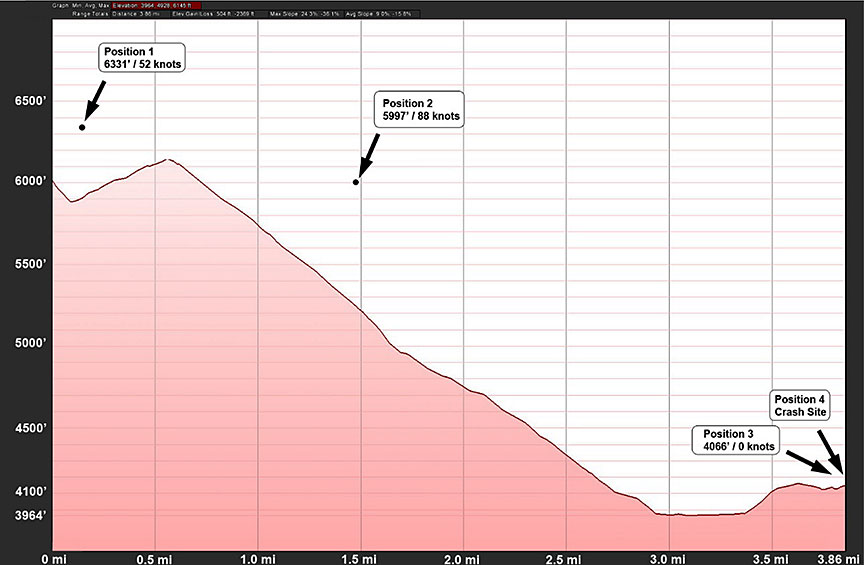Click the Position 2 altitude marker dot
864x565 pixels.
(356, 181)
